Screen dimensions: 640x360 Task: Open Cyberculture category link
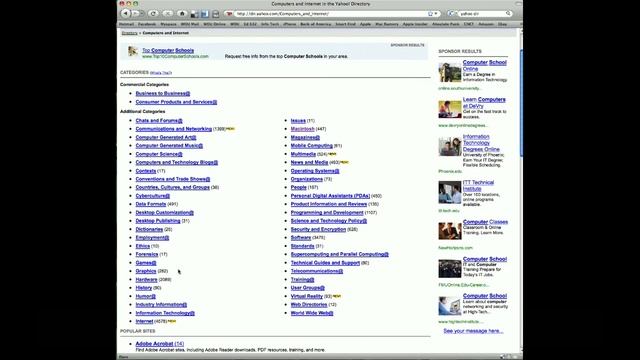click(x=152, y=196)
